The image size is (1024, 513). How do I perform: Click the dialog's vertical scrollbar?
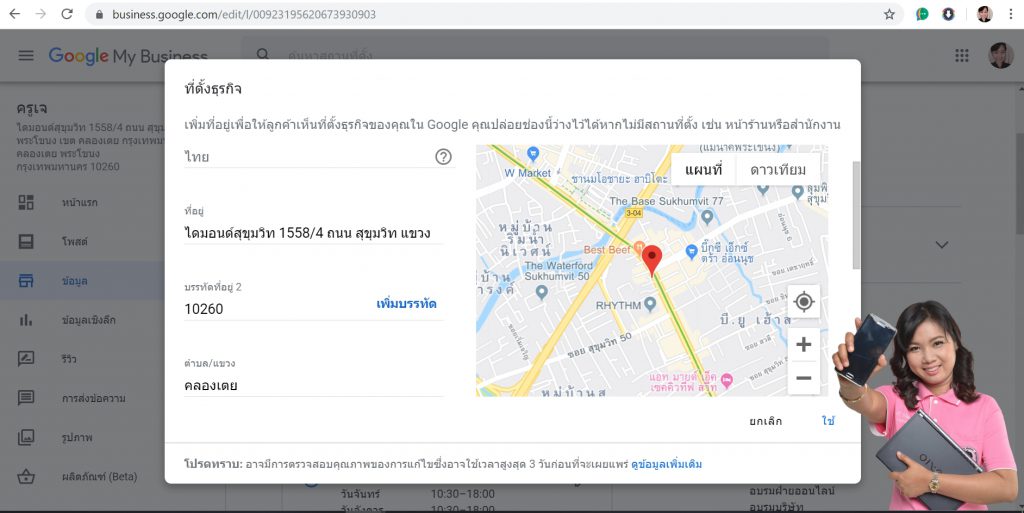[856, 215]
